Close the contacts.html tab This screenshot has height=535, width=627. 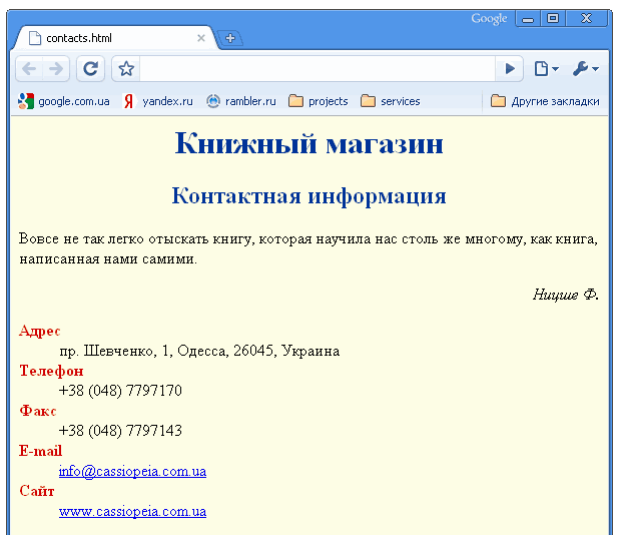[x=201, y=38]
